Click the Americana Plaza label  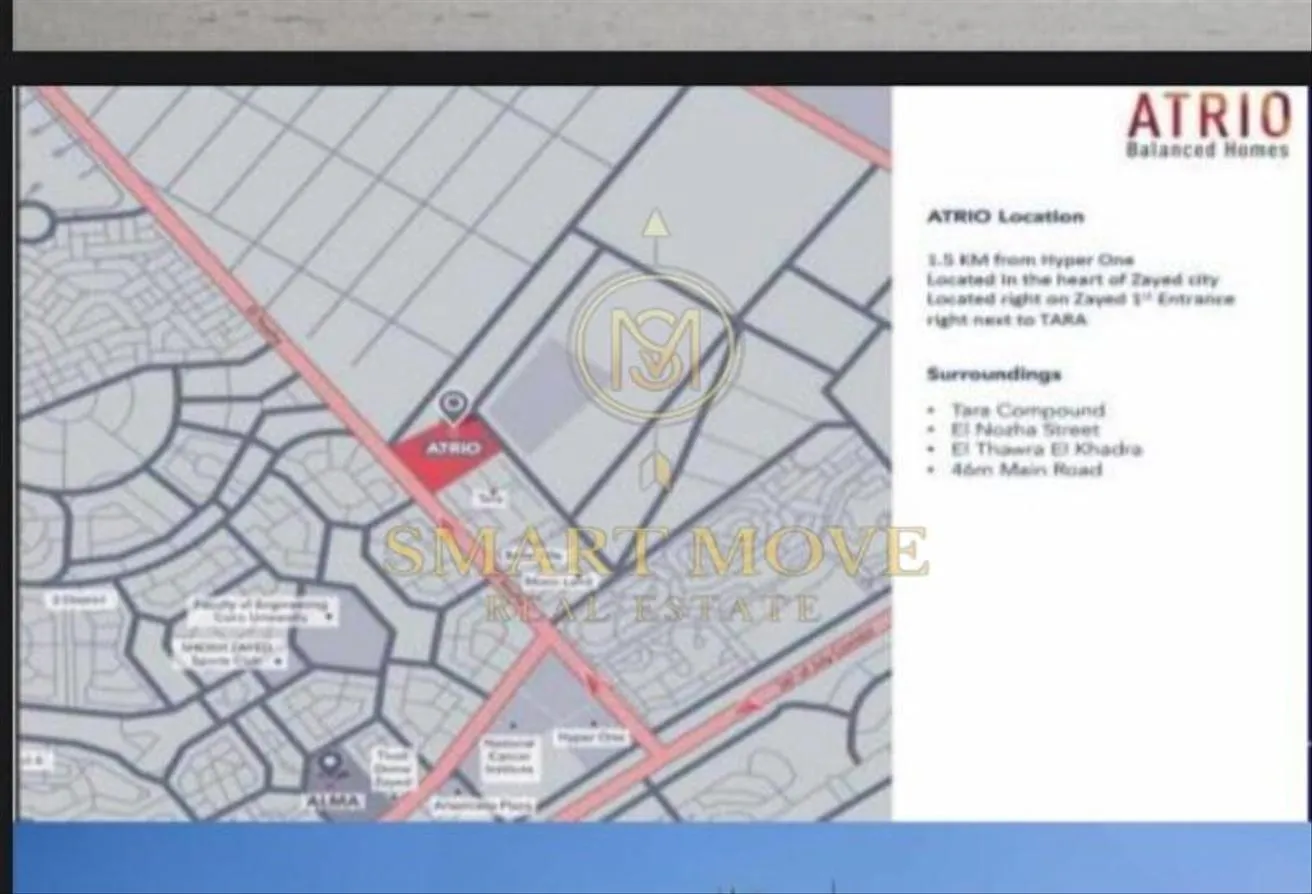click(484, 804)
